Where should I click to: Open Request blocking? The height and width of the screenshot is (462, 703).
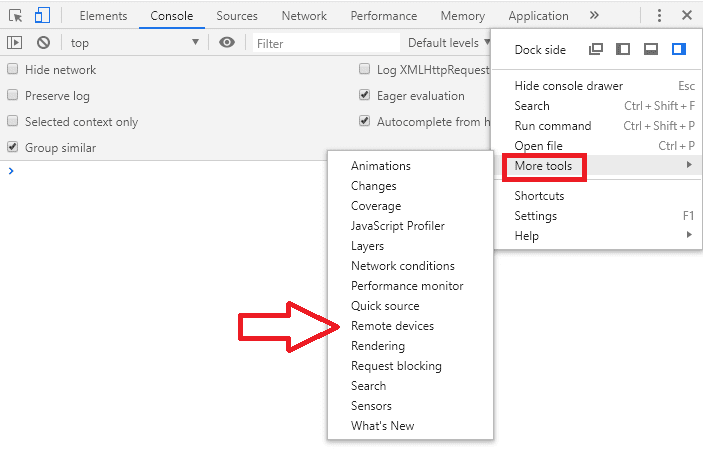(x=410, y=366)
